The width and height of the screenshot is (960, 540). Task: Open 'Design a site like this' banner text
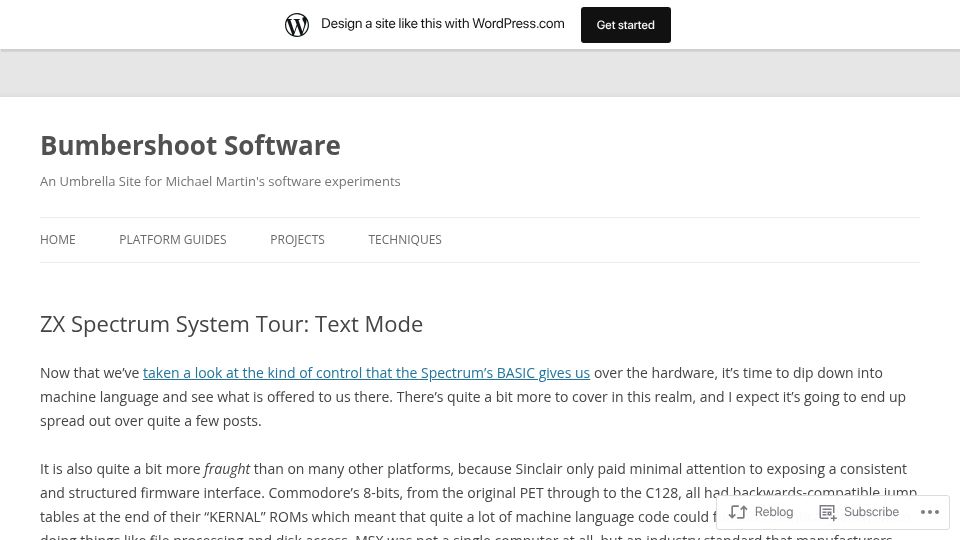tap(443, 24)
